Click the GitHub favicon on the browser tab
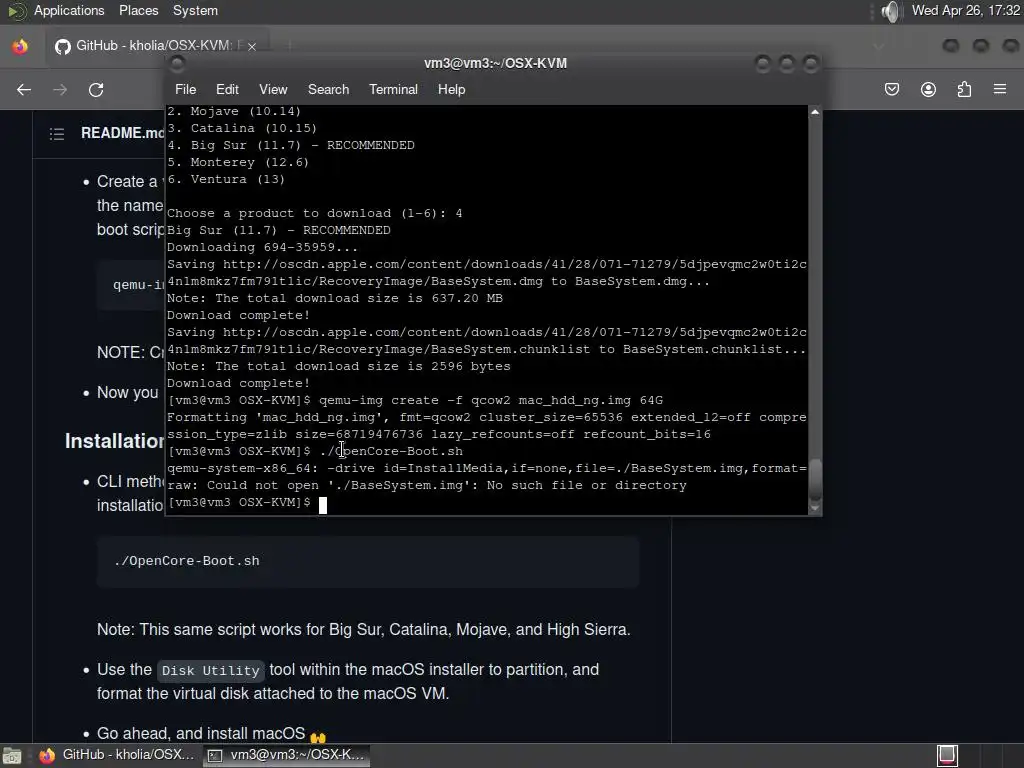Viewport: 1024px width, 768px height. pyautogui.click(x=63, y=46)
